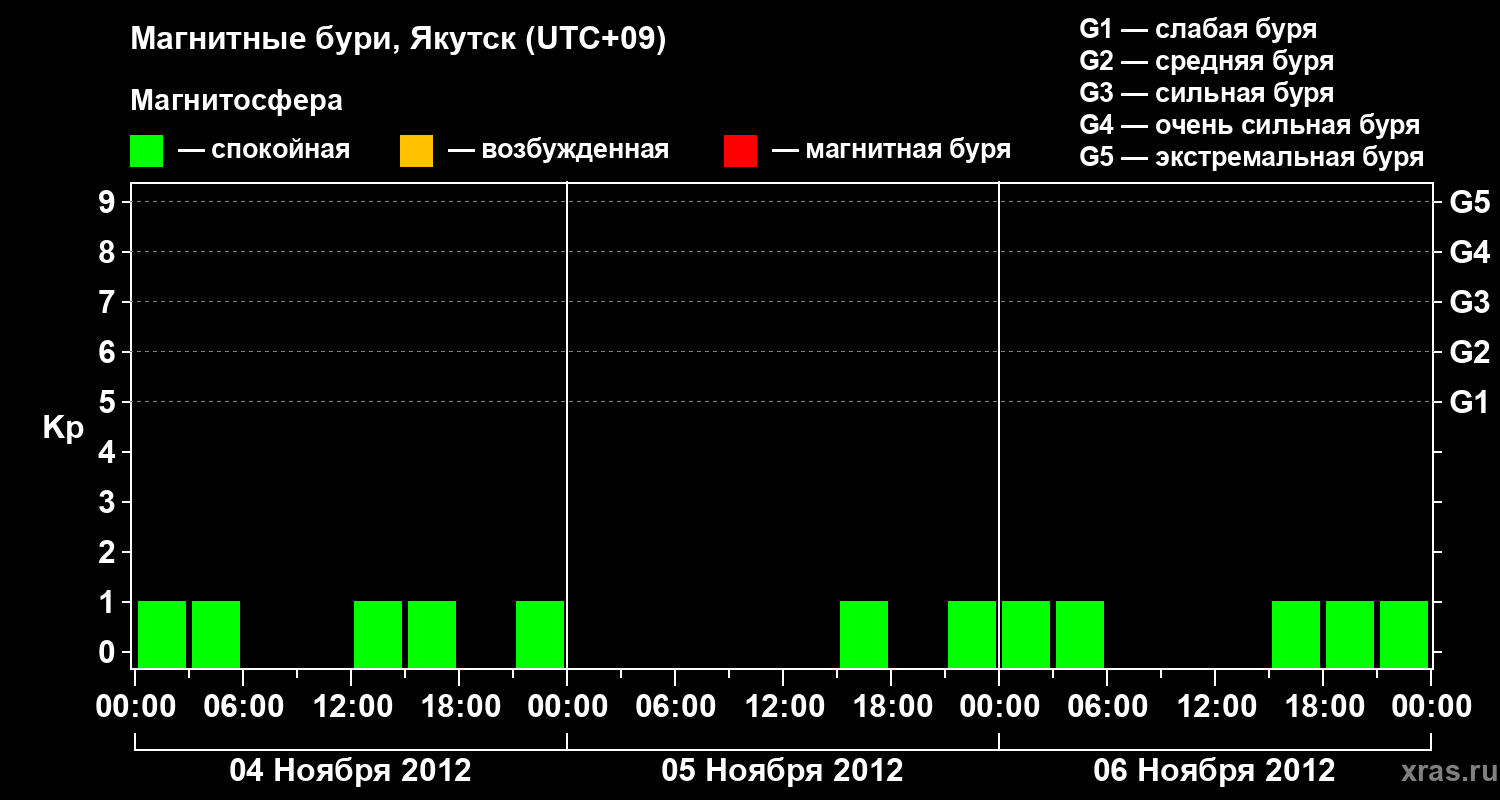Image resolution: width=1500 pixels, height=800 pixels.
Task: Click 'G5 — экстремальная буря' description
Action: pyautogui.click(x=1252, y=157)
